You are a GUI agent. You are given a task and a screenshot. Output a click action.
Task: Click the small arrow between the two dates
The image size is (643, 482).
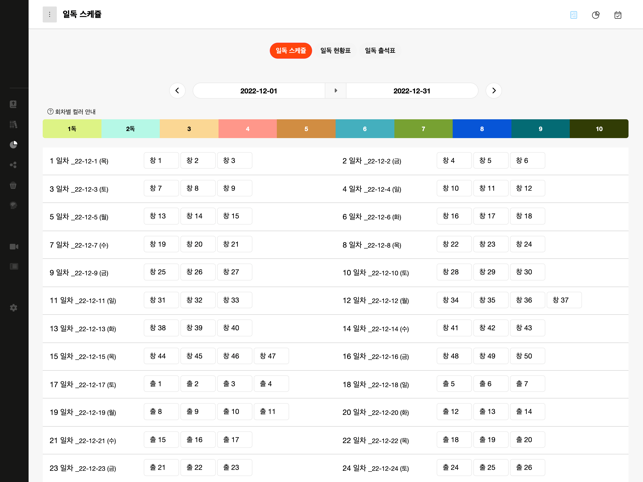[x=335, y=91]
